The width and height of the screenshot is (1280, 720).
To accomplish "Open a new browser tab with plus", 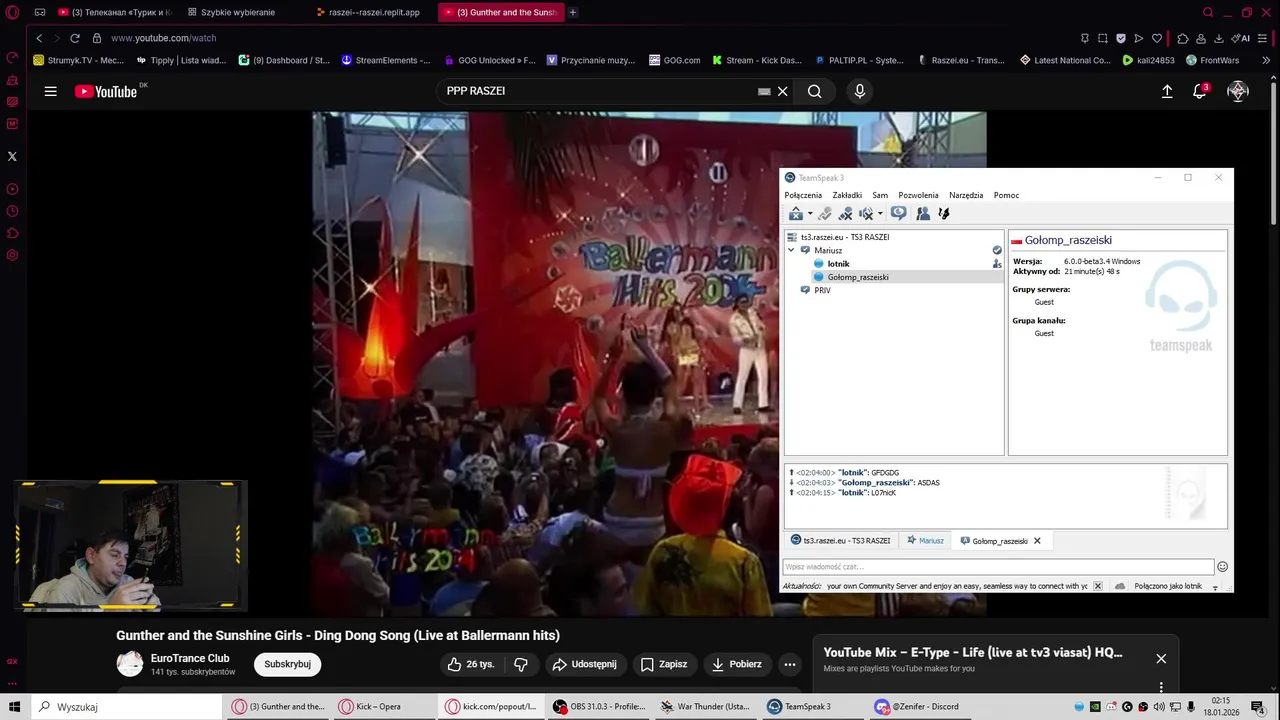I will [573, 12].
